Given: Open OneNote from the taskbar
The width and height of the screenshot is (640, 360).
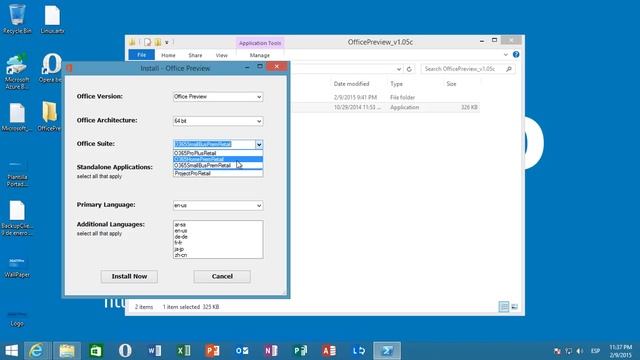Looking at the screenshot, I should pos(271,351).
